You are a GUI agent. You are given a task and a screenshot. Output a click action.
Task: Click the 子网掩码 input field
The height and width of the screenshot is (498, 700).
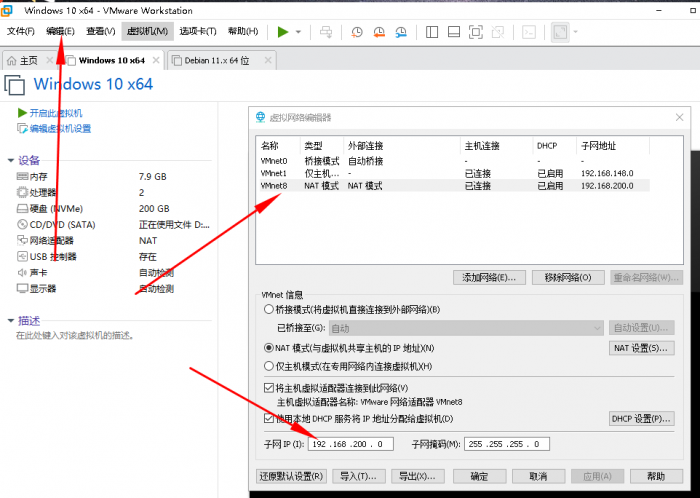(507, 444)
